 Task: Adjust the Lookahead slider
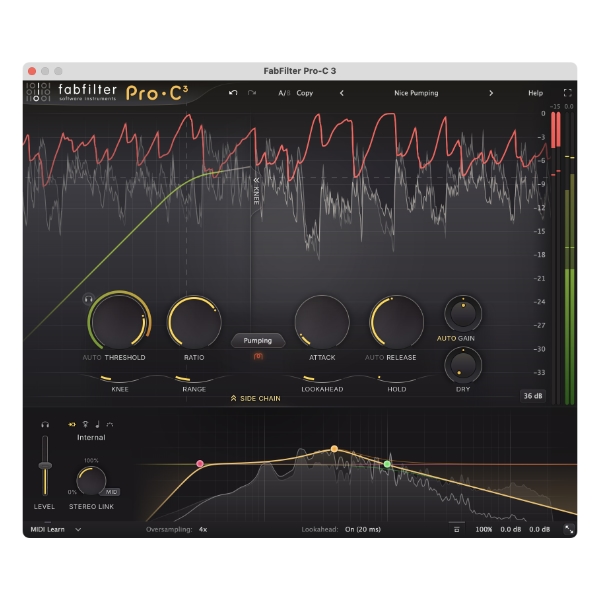pos(322,379)
